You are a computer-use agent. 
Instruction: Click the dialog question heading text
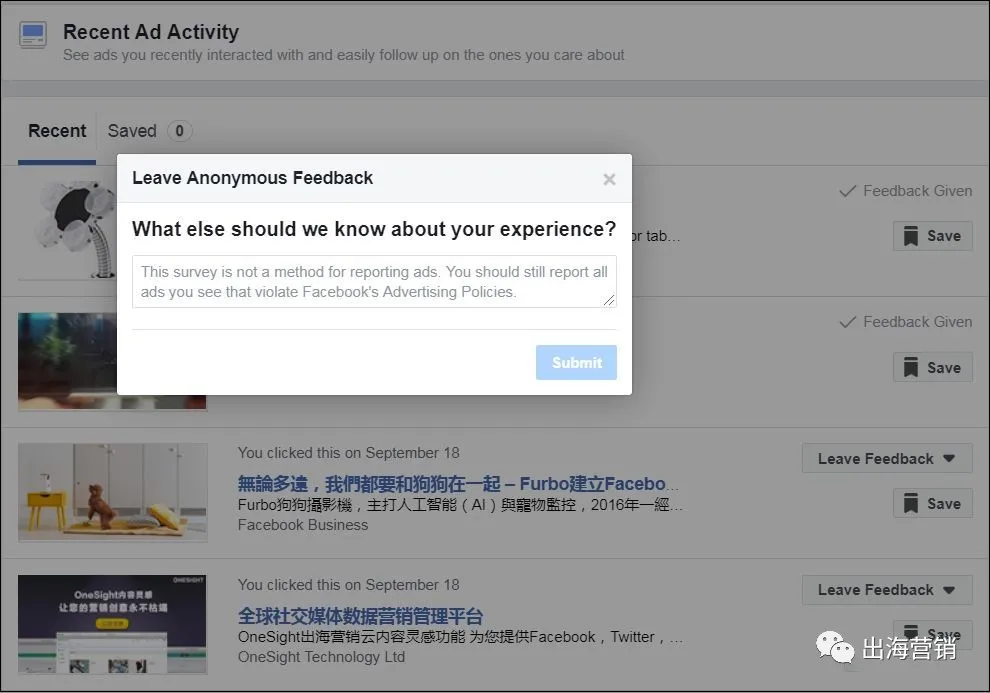click(374, 229)
